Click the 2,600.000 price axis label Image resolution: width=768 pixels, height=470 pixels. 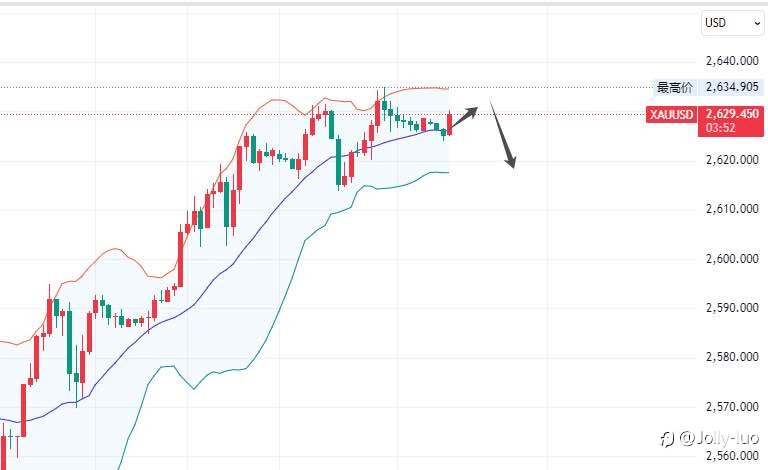[x=732, y=258]
